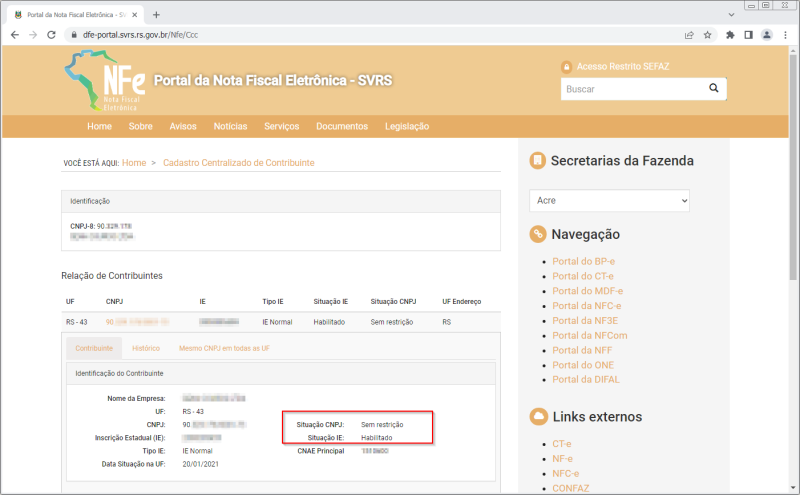Bookmark page with the star icon

click(x=707, y=35)
